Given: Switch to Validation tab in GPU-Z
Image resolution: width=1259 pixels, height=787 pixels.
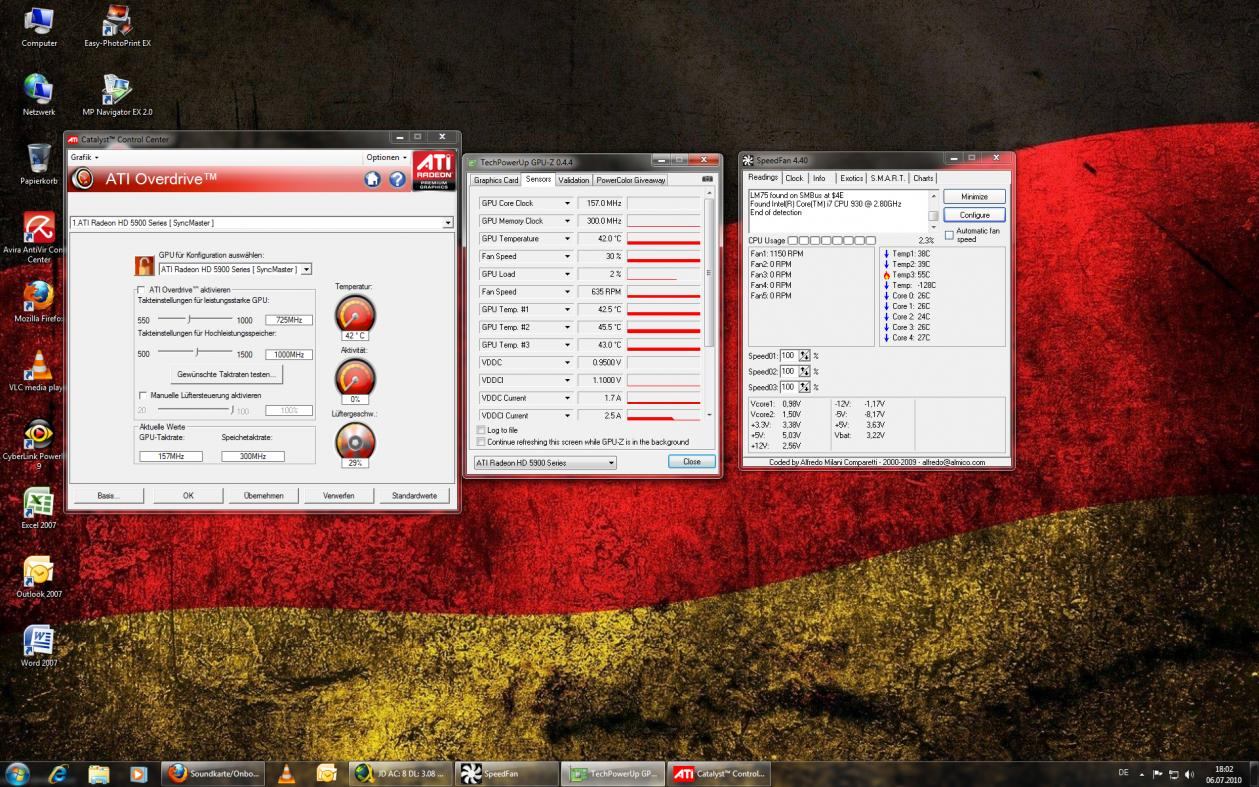Looking at the screenshot, I should (574, 180).
